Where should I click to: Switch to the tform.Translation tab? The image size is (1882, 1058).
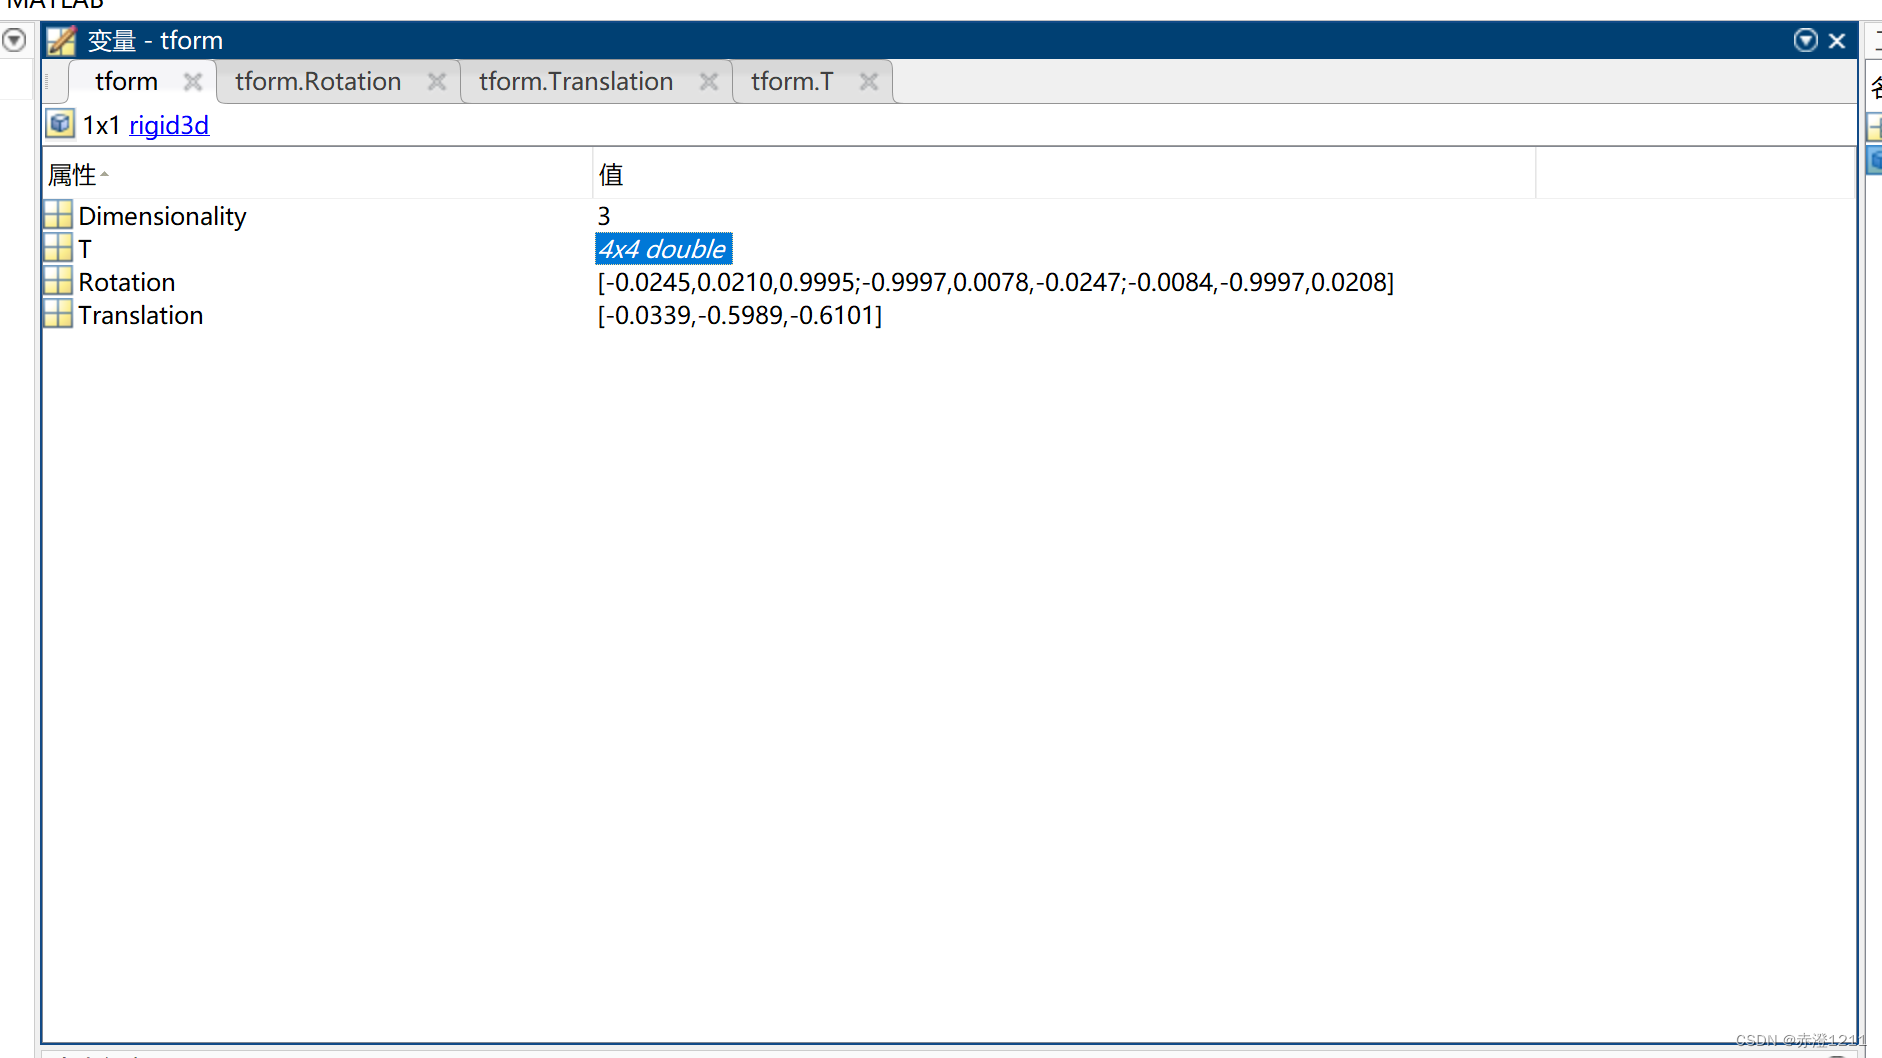point(575,81)
